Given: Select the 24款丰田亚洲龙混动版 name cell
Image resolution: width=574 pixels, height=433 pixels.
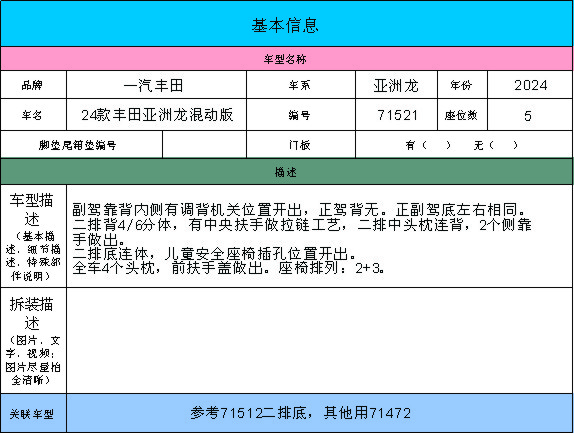Looking at the screenshot, I should coord(156,115).
